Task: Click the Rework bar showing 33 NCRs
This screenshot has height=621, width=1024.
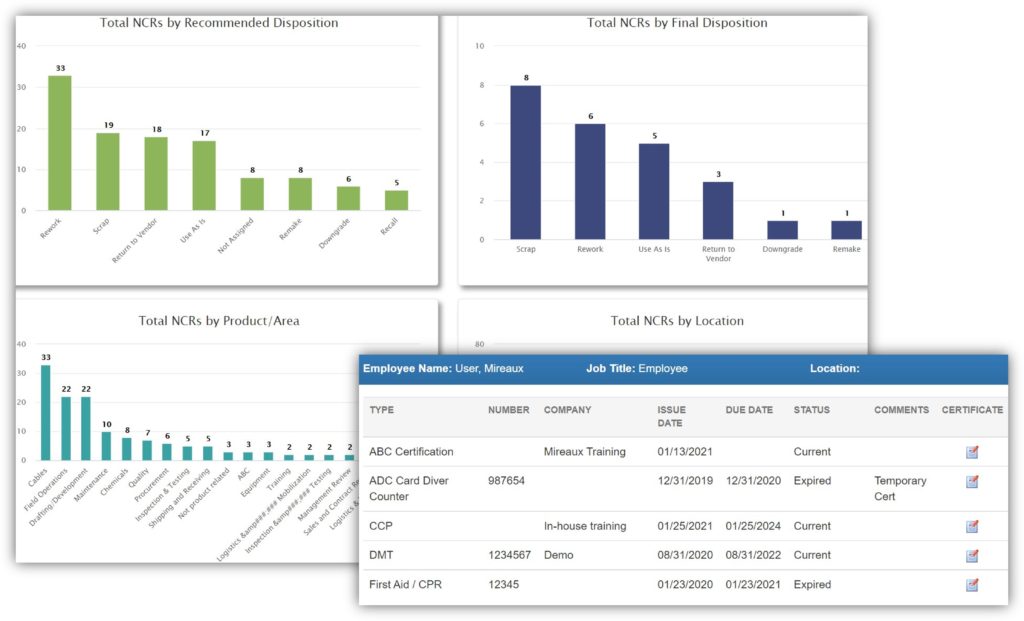Action: (60, 143)
